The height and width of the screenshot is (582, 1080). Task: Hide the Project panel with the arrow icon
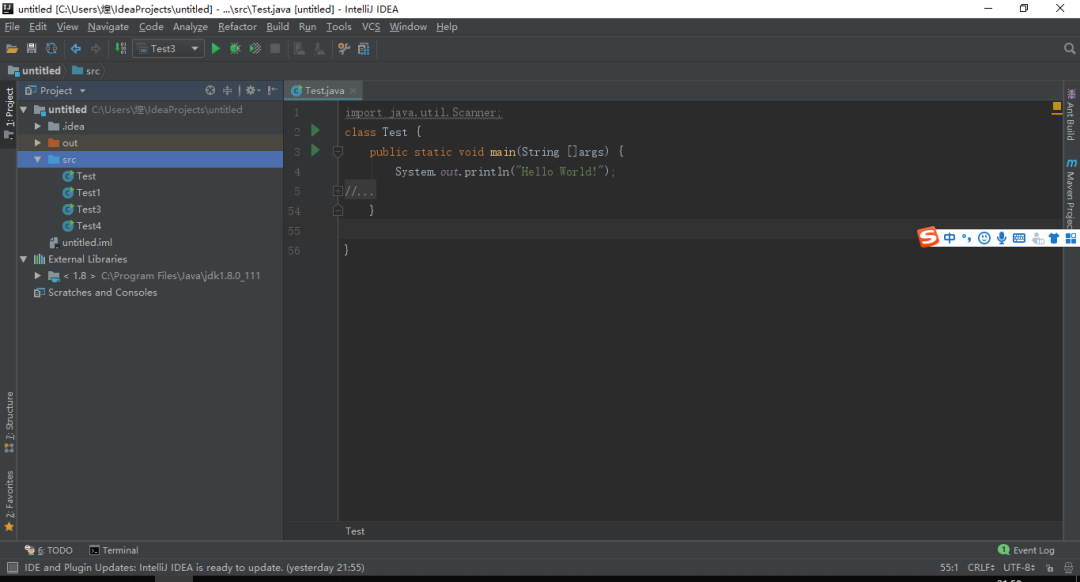pos(273,90)
